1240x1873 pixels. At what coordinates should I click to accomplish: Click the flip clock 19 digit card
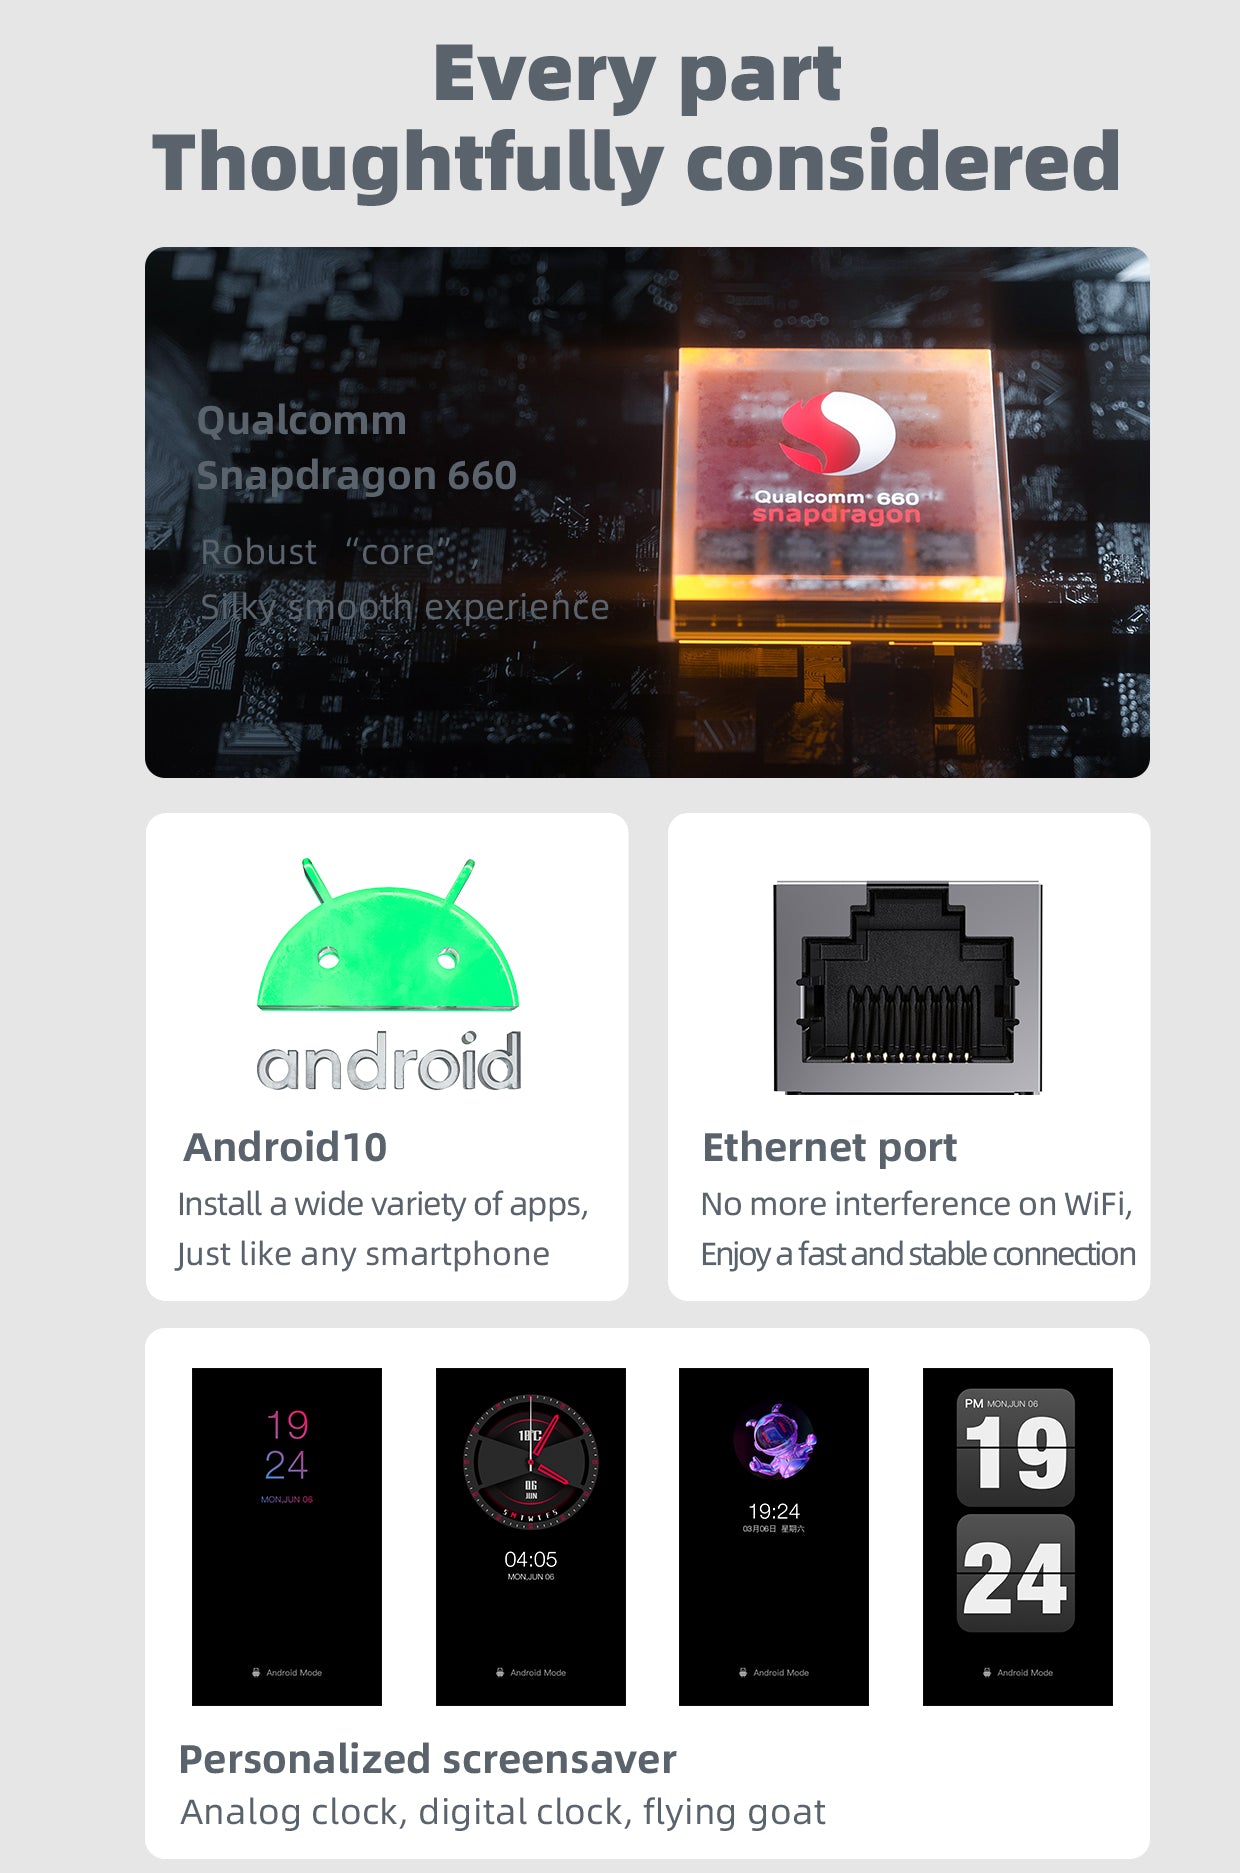(x=1016, y=1448)
